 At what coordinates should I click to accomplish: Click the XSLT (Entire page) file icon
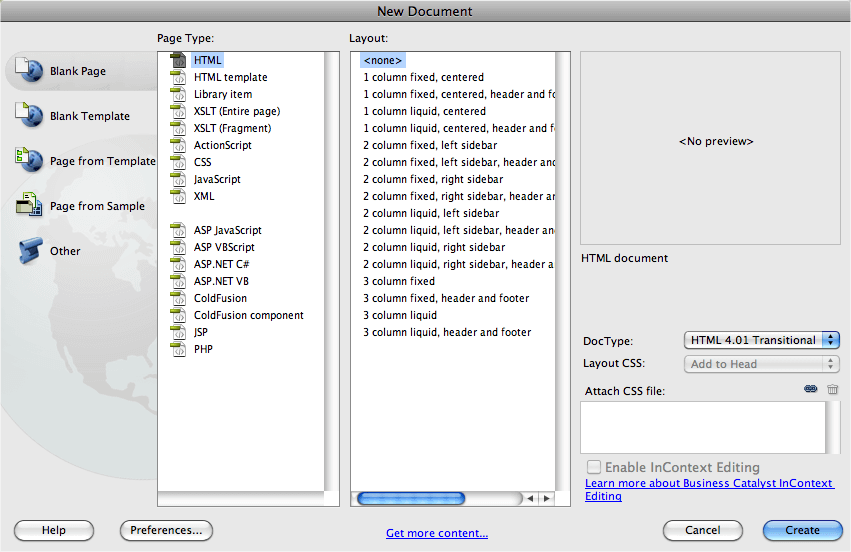(x=179, y=111)
